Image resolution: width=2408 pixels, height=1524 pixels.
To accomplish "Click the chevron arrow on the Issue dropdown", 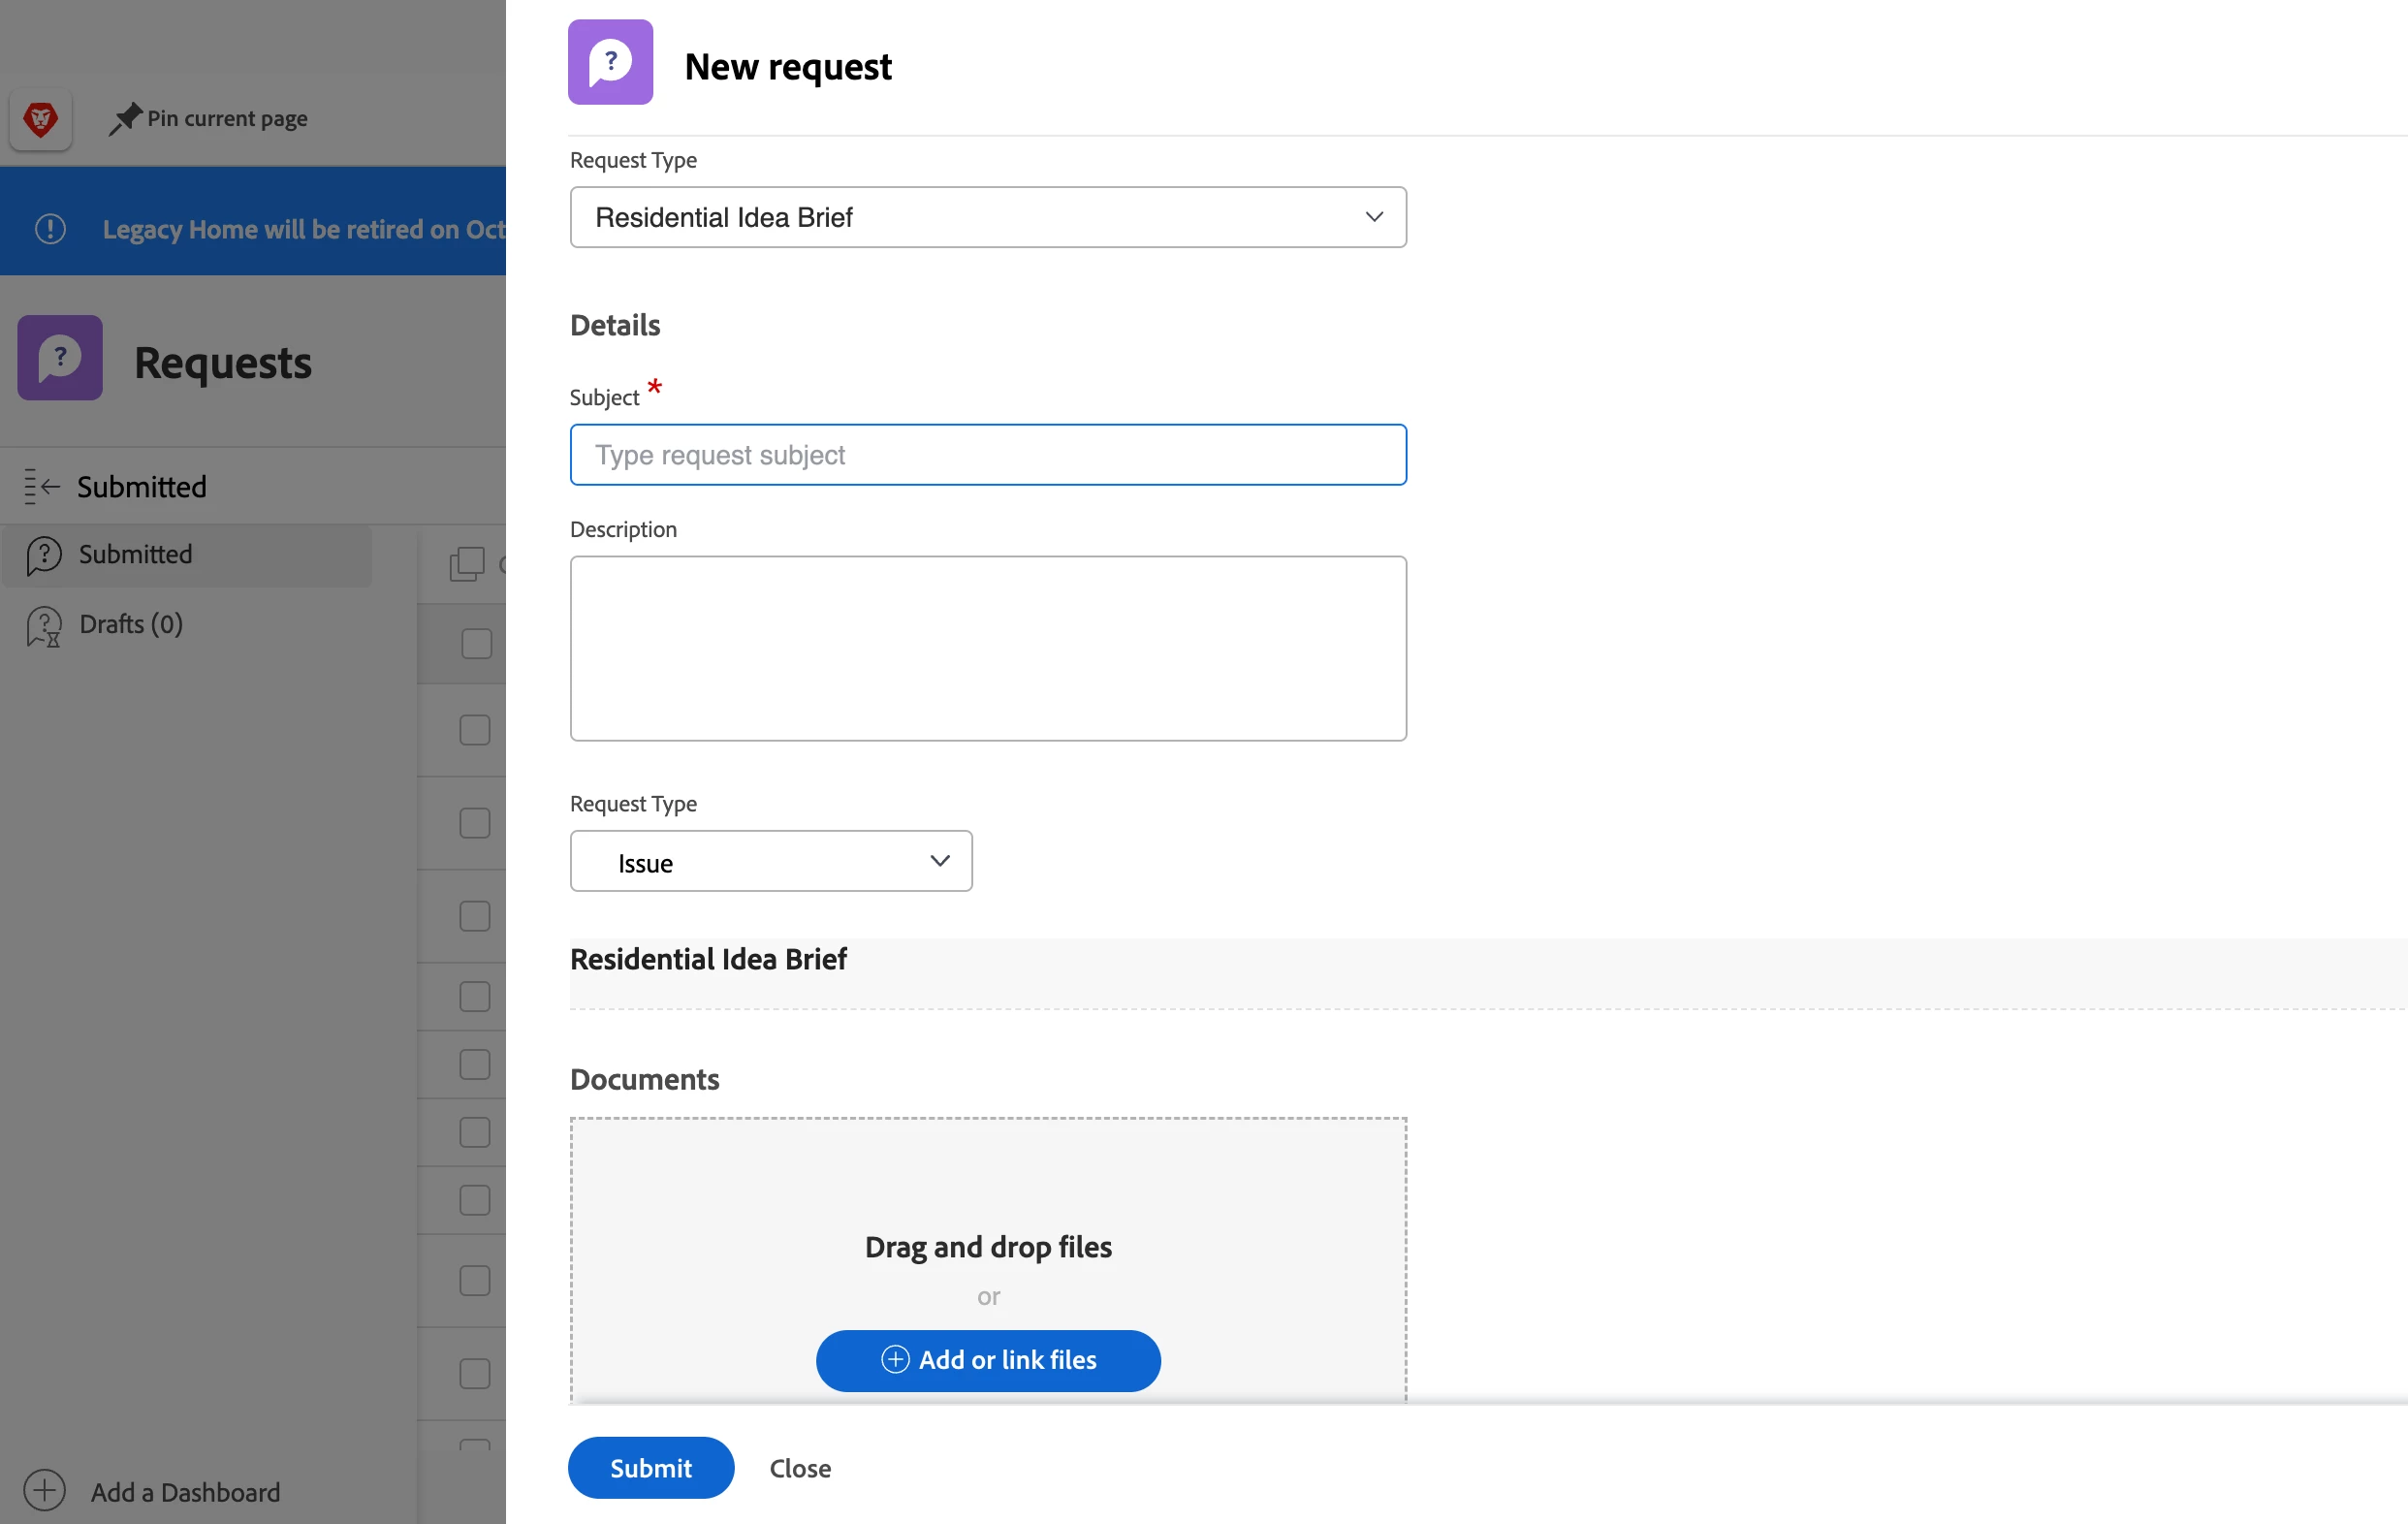I will [x=939, y=861].
